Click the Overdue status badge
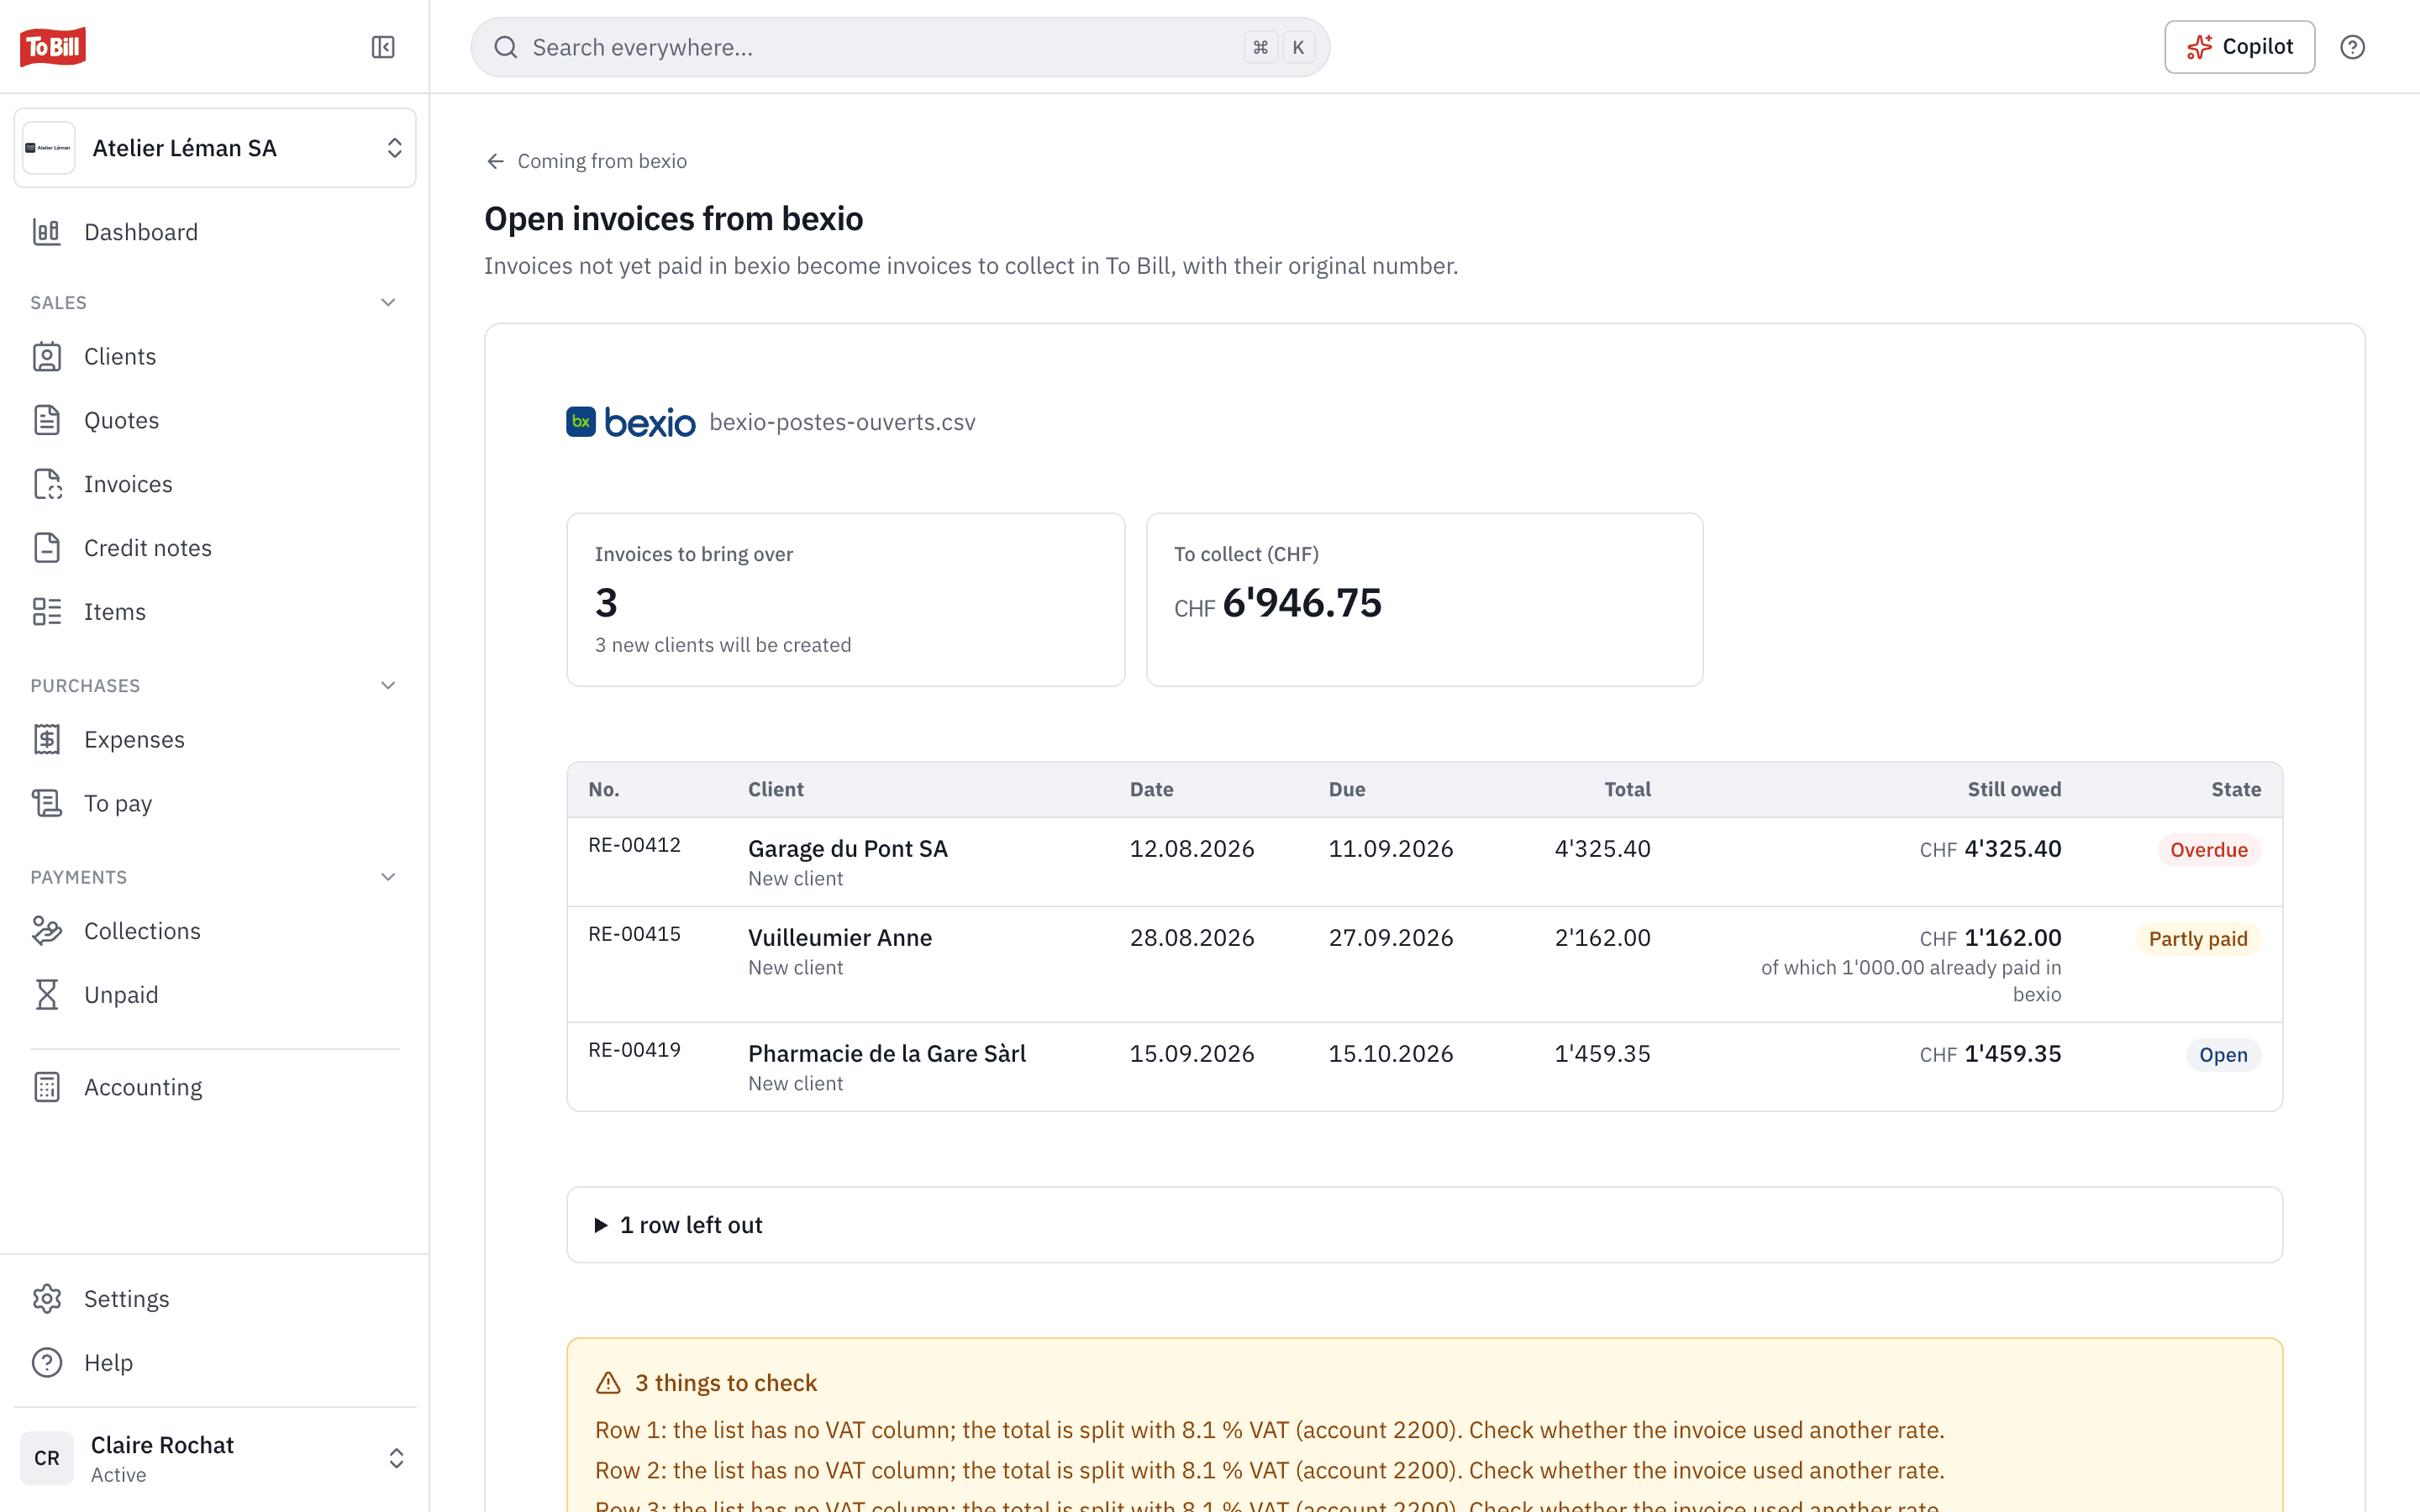The width and height of the screenshot is (2420, 1512). pyautogui.click(x=2208, y=850)
